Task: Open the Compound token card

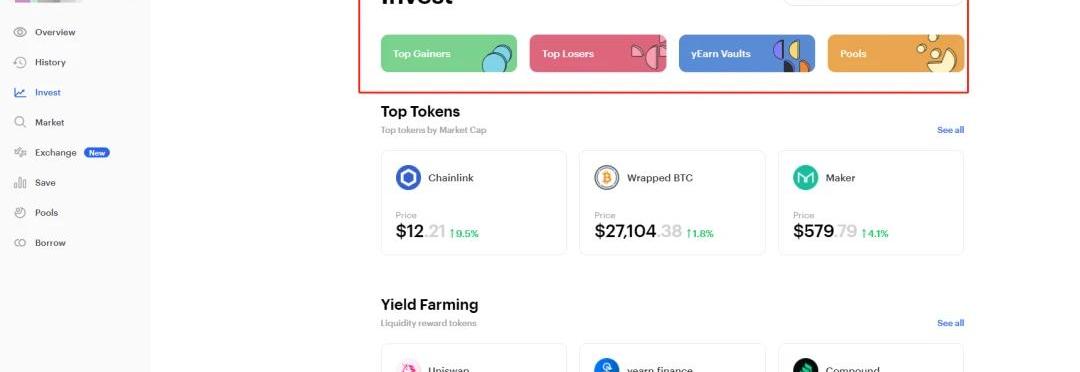Action: click(x=871, y=358)
